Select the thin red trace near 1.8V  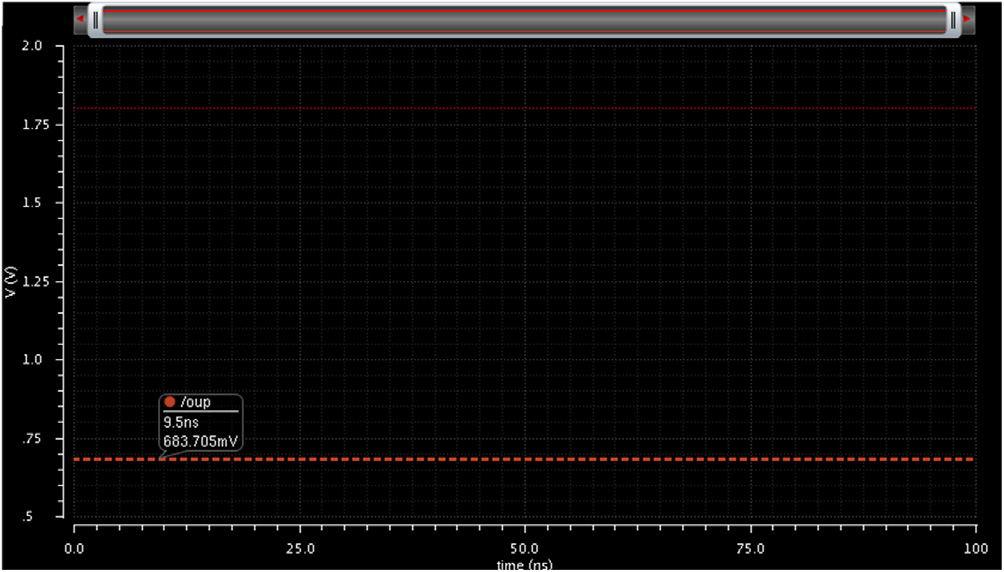click(x=600, y=108)
